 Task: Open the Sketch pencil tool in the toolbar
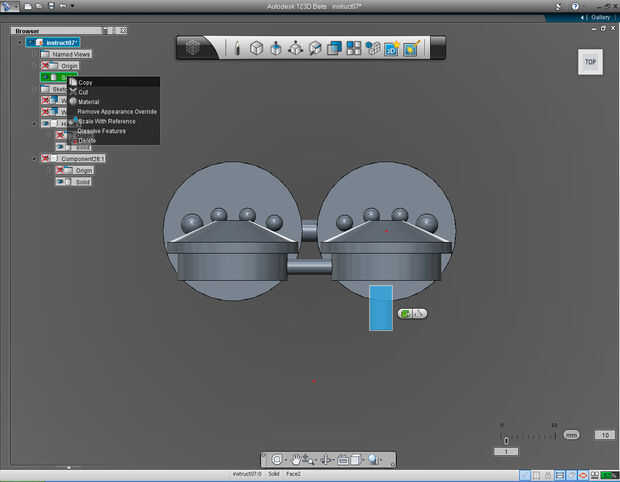[237, 48]
